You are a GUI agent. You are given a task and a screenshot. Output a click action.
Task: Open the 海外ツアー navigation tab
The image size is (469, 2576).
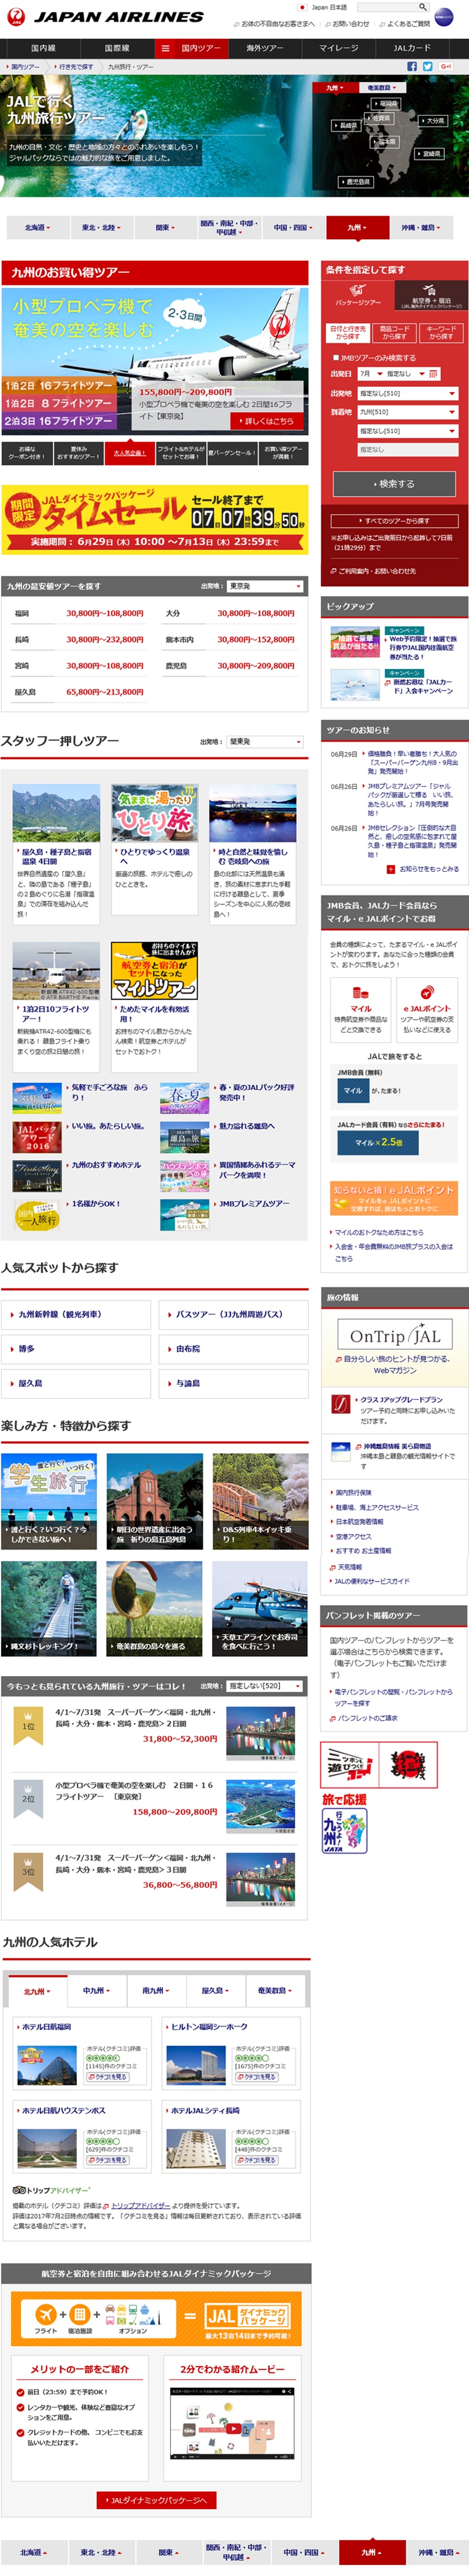[x=265, y=48]
